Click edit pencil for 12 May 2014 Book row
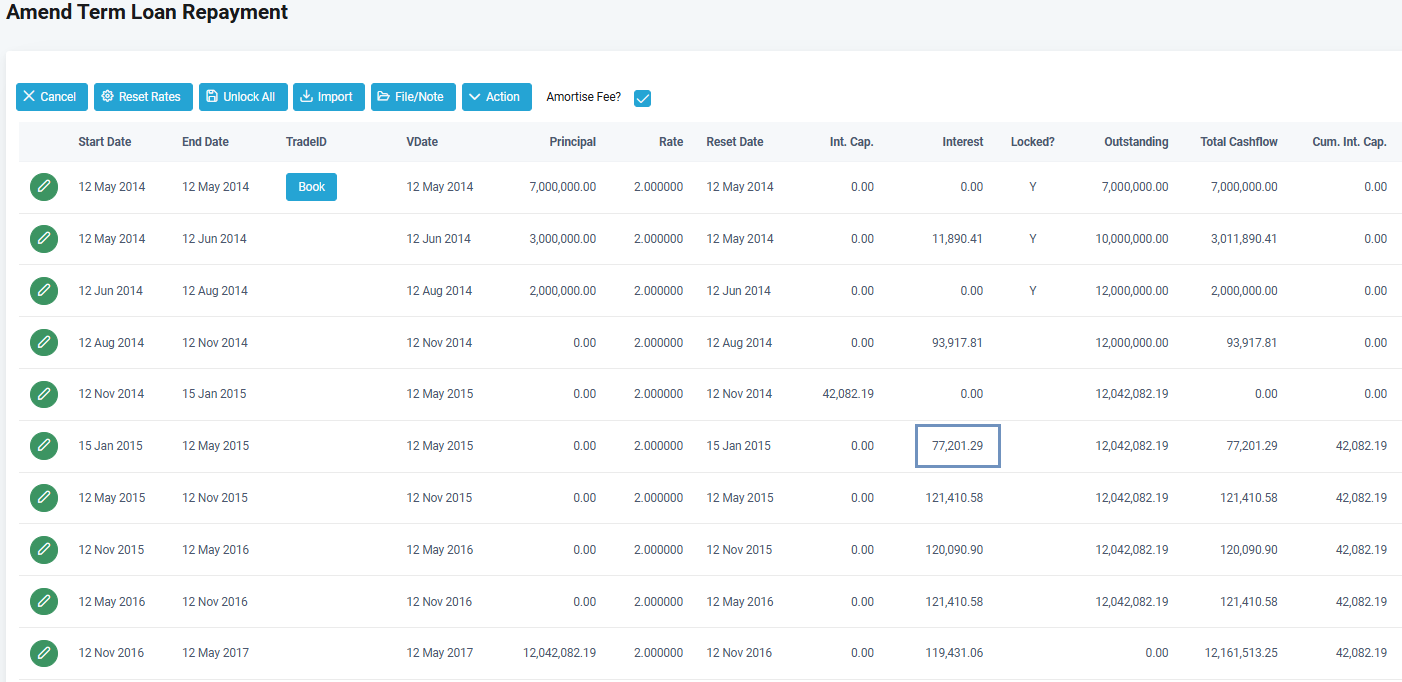 click(x=43, y=187)
